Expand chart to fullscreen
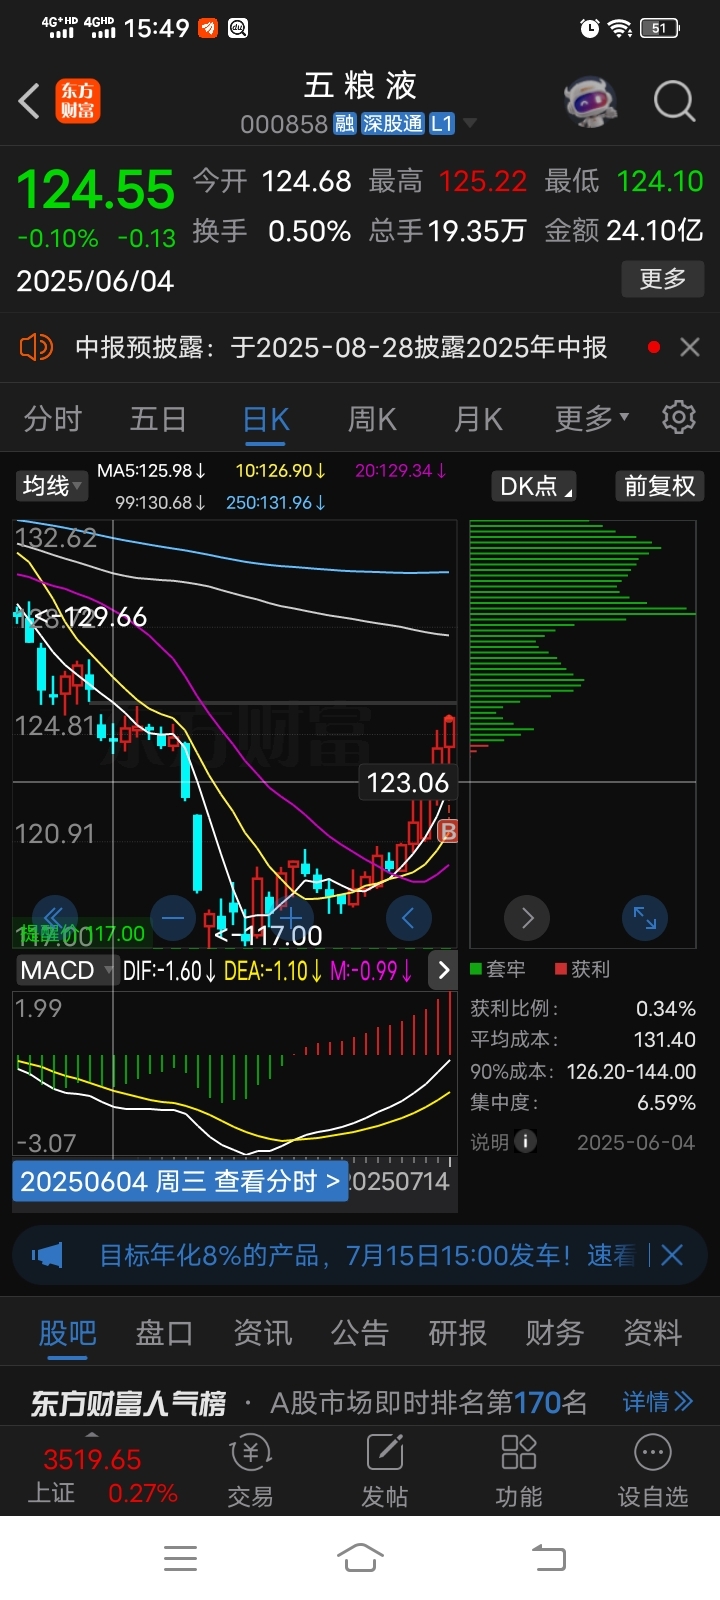720x1600 pixels. [x=645, y=917]
